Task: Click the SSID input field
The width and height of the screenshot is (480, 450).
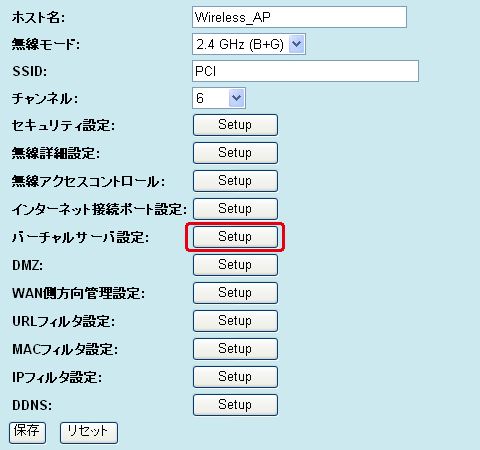Action: tap(305, 71)
